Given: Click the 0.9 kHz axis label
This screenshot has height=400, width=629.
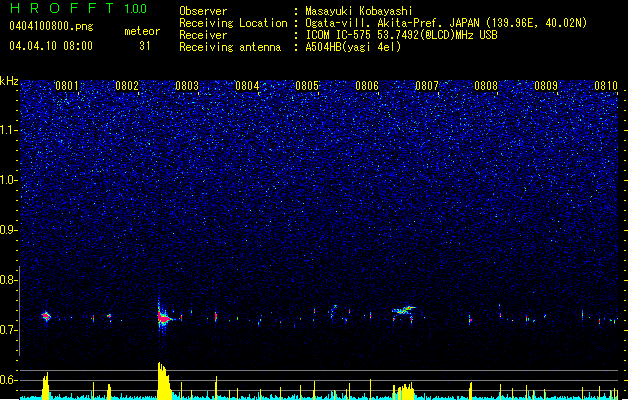Looking at the screenshot, I should [x=8, y=230].
